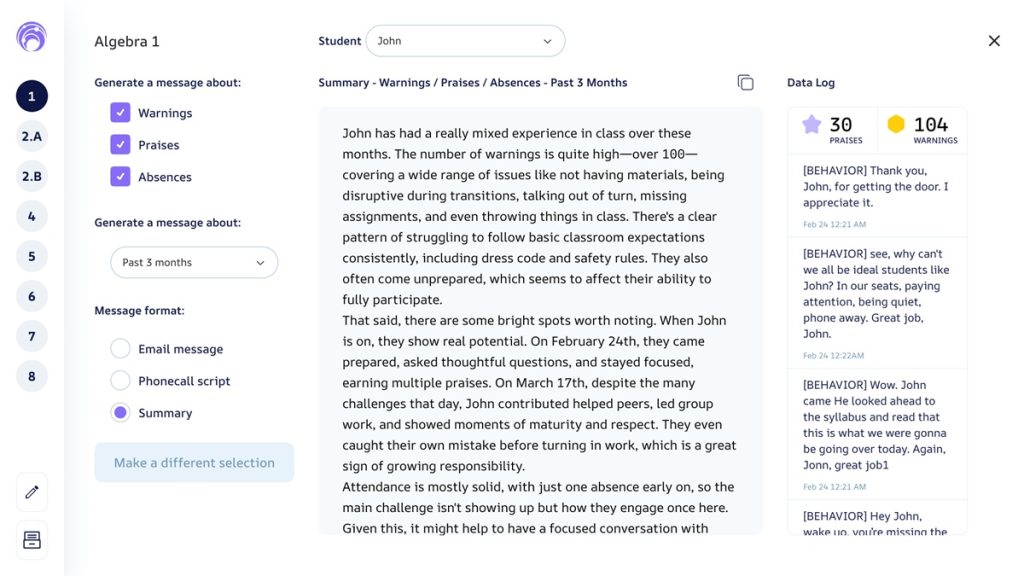
Task: Copy the summary with the copy icon
Action: point(745,82)
